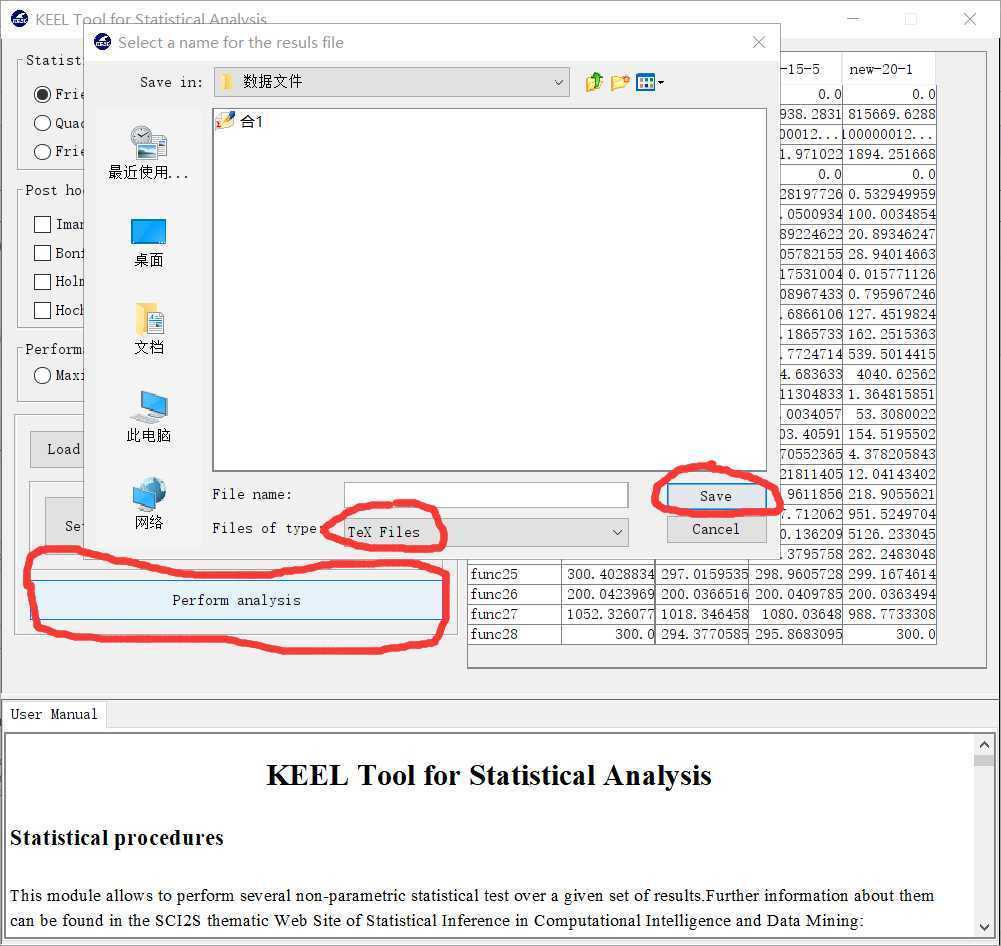The image size is (1001, 946).
Task: Click the Up One Level folder icon
Action: pyautogui.click(x=594, y=82)
